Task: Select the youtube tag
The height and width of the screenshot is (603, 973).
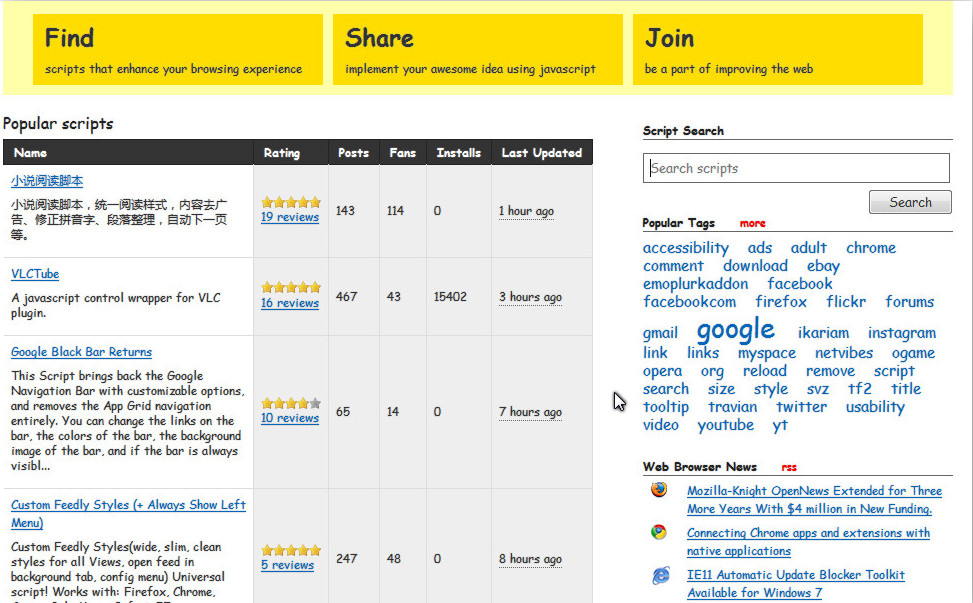Action: [x=725, y=425]
